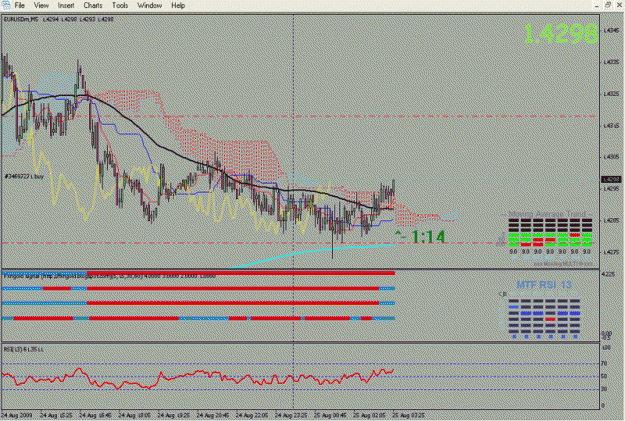The width and height of the screenshot is (625, 421).
Task: Click the red cell in MTF RSI grid
Action: click(x=550, y=320)
